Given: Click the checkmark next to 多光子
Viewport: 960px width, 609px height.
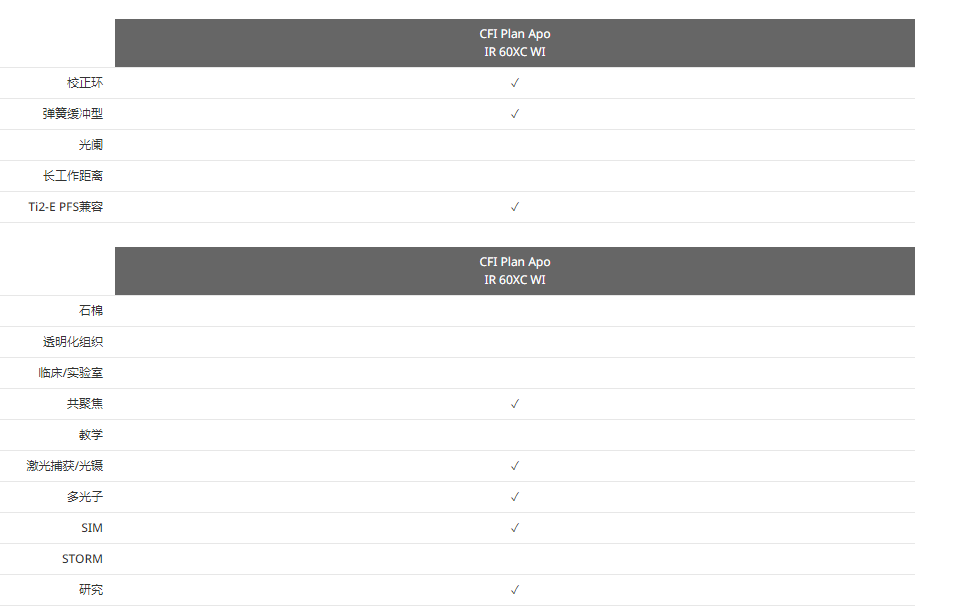Looking at the screenshot, I should 515,497.
